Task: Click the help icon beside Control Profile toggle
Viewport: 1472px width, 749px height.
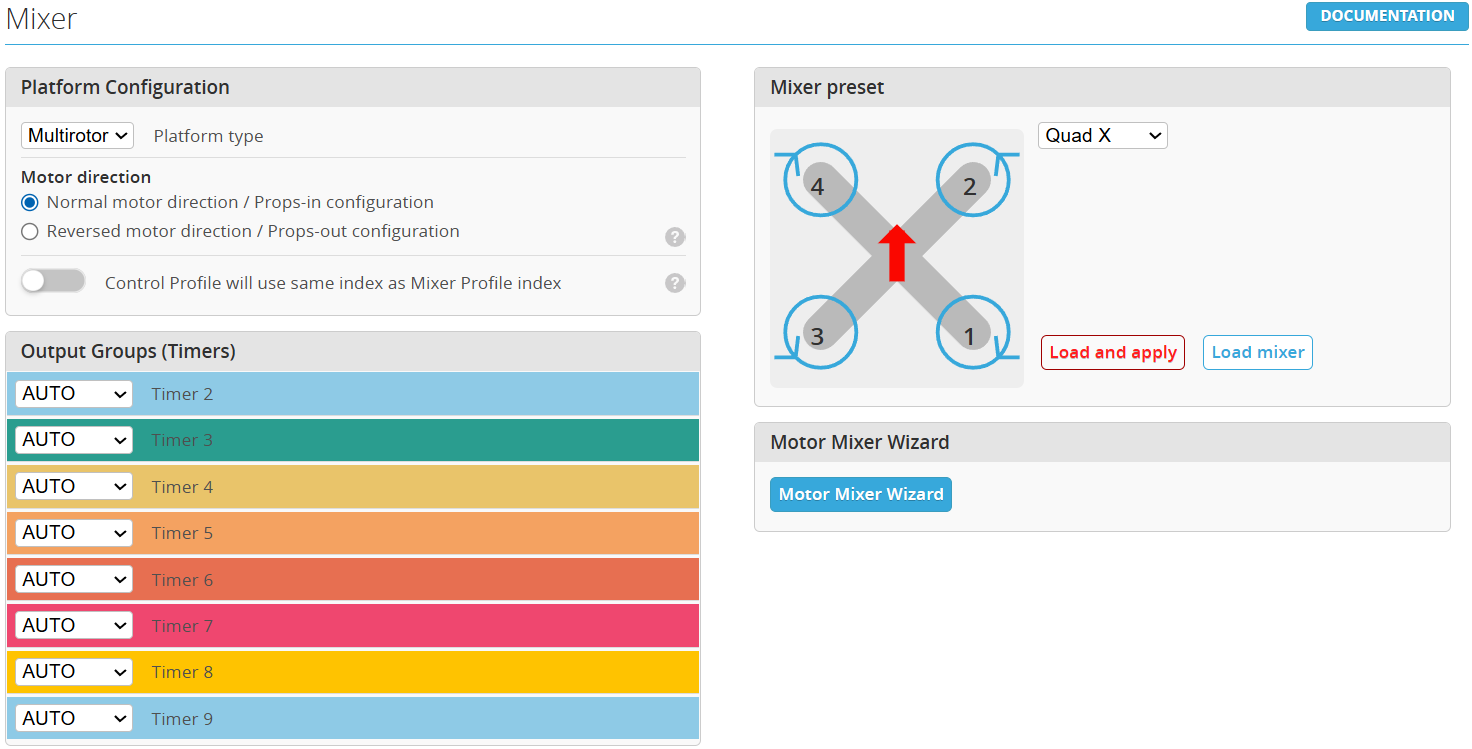Action: click(x=675, y=283)
